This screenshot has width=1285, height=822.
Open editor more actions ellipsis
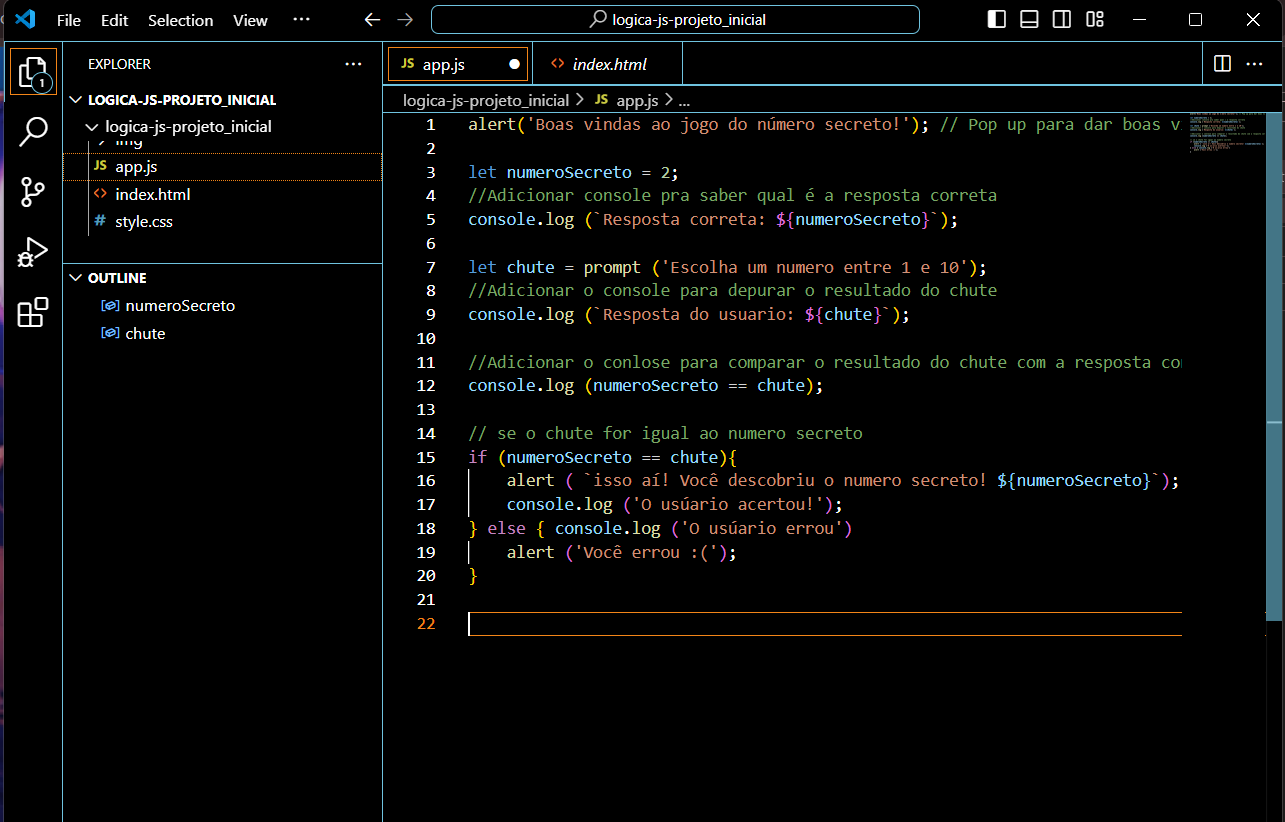[1254, 63]
